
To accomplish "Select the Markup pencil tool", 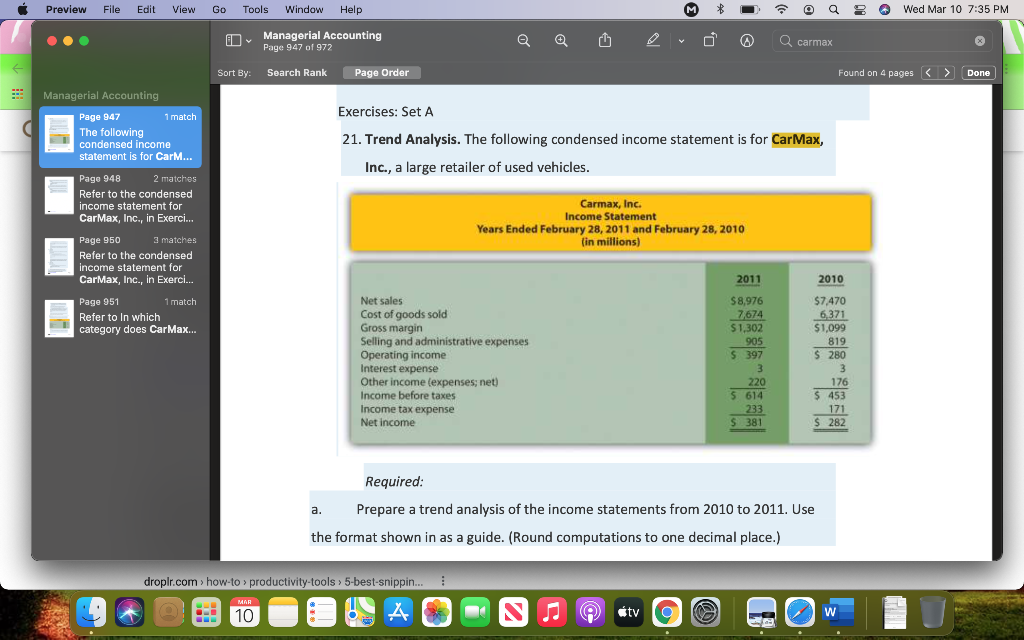I will pyautogui.click(x=651, y=40).
